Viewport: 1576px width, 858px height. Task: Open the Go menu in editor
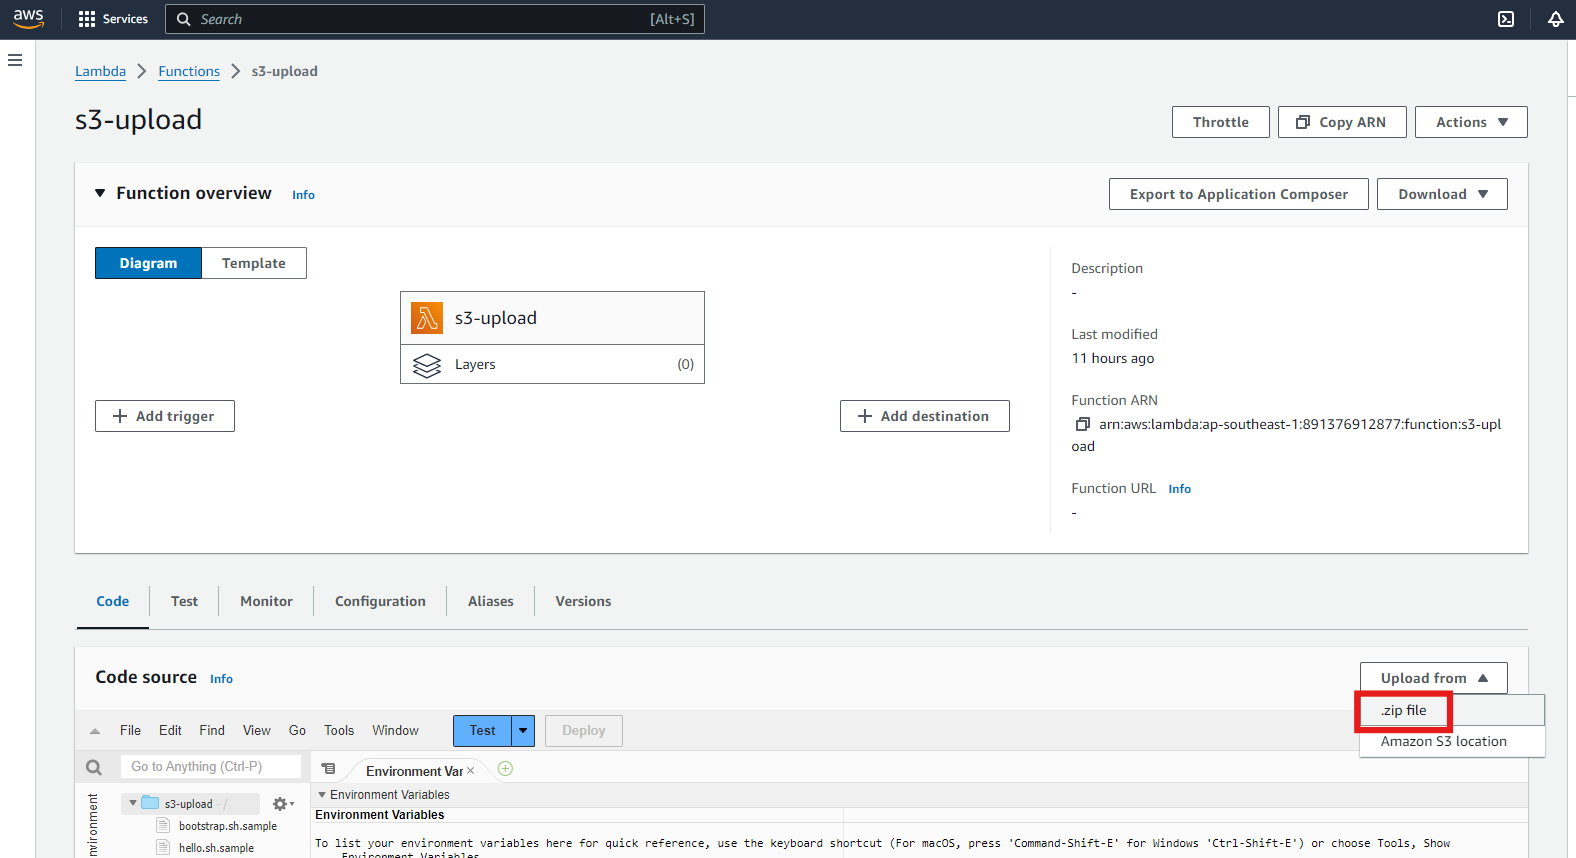pyautogui.click(x=297, y=731)
